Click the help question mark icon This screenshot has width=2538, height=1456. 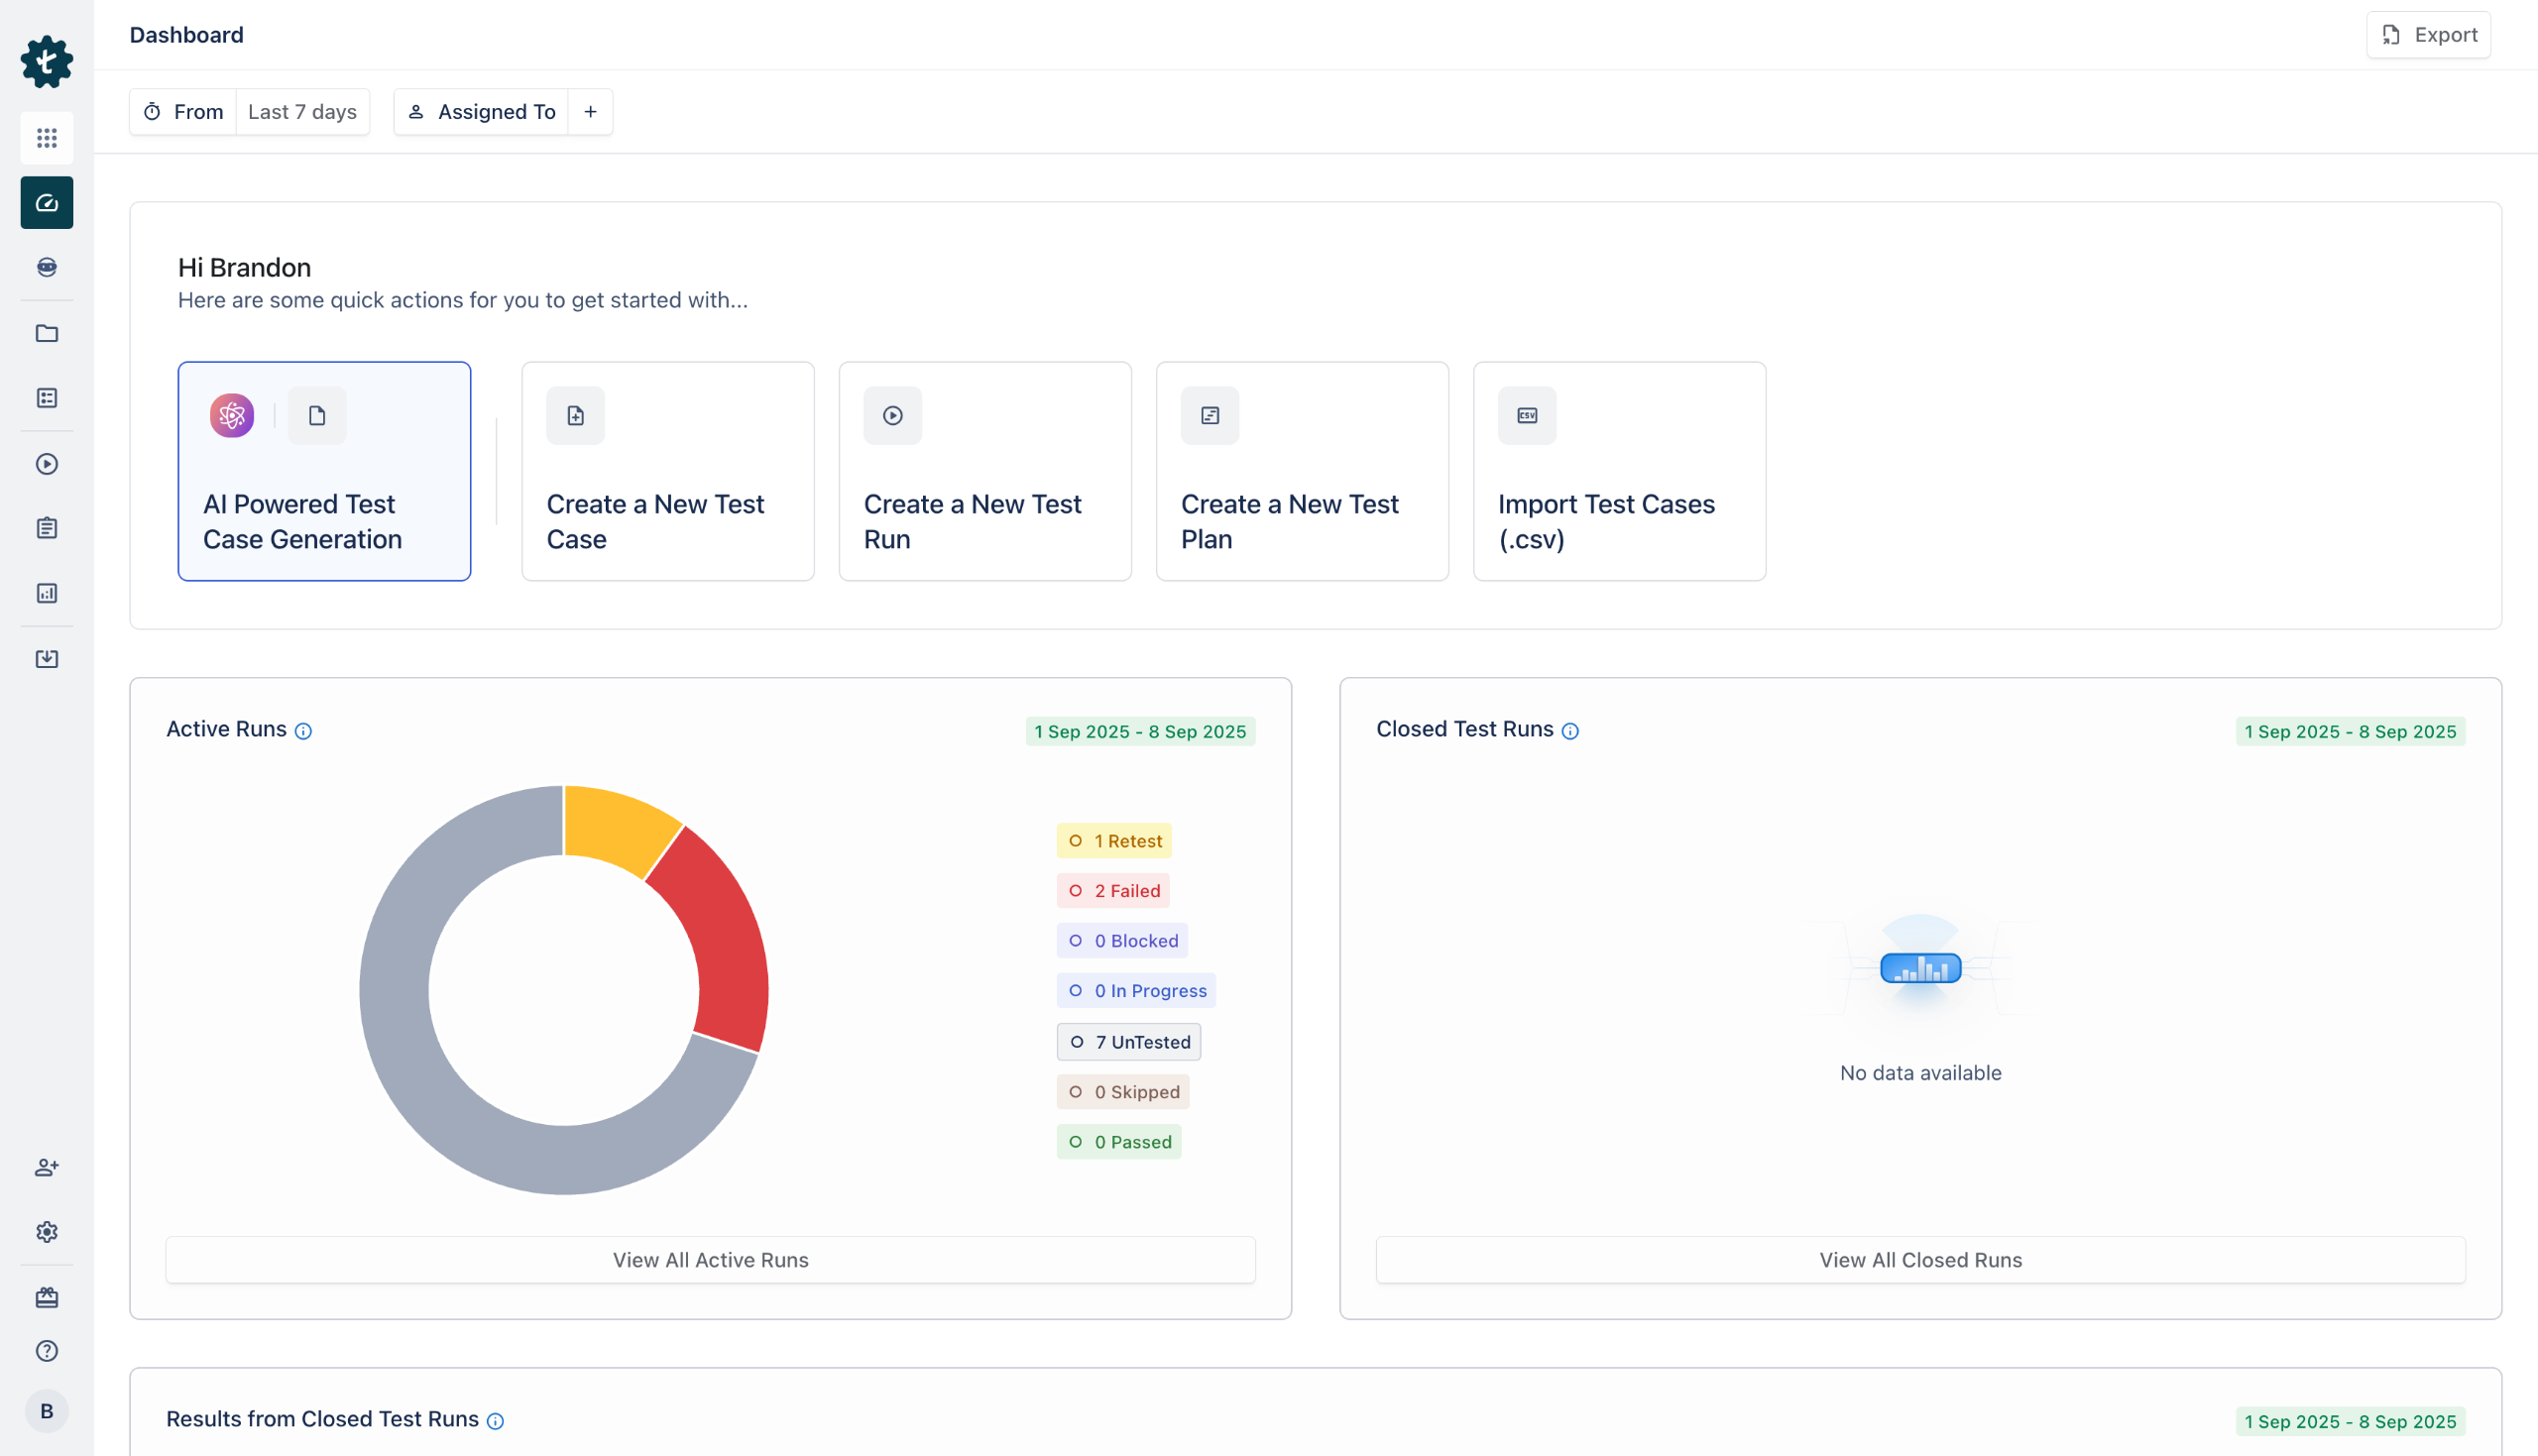(x=47, y=1351)
